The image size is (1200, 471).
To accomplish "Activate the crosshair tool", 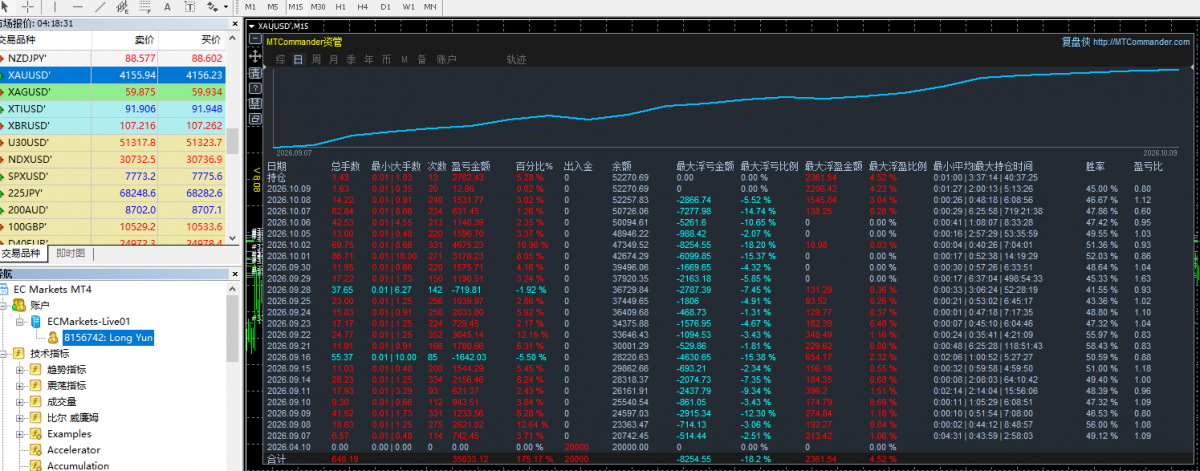I will click(28, 7).
